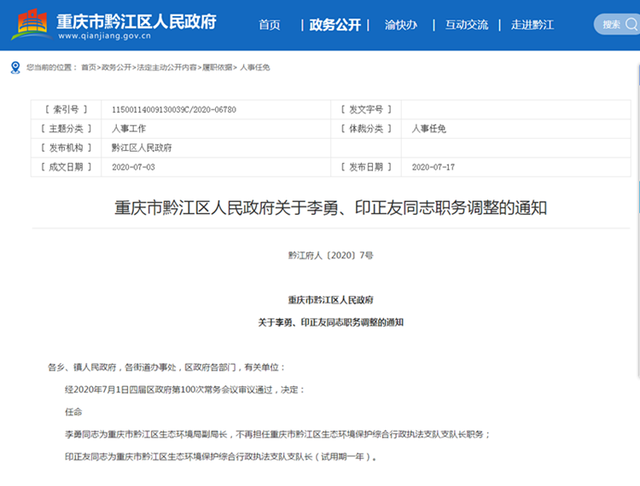Click 首页 in the breadcrumb trail
The height and width of the screenshot is (486, 640).
coord(89,67)
